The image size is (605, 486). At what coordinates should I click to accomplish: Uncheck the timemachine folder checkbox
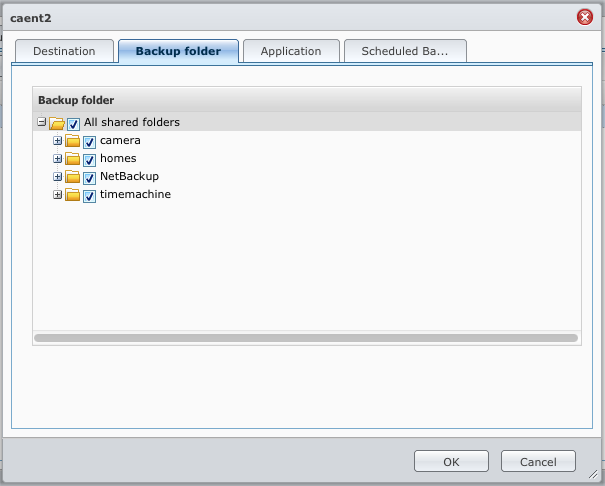click(89, 196)
